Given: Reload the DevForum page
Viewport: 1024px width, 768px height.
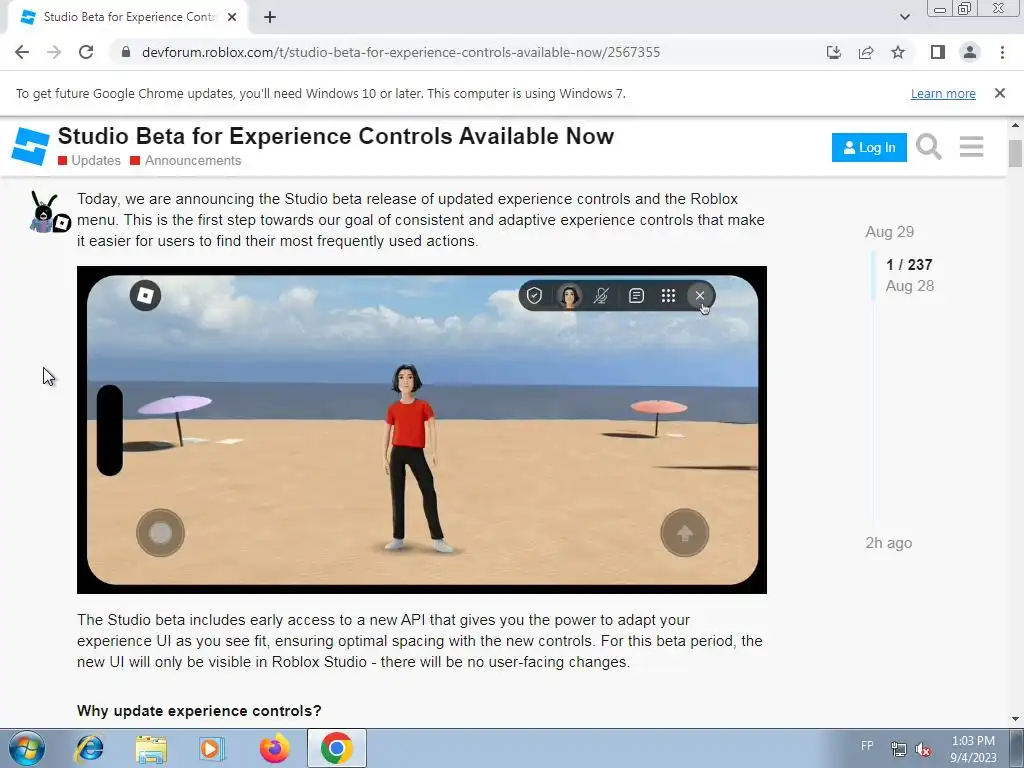Looking at the screenshot, I should point(86,52).
